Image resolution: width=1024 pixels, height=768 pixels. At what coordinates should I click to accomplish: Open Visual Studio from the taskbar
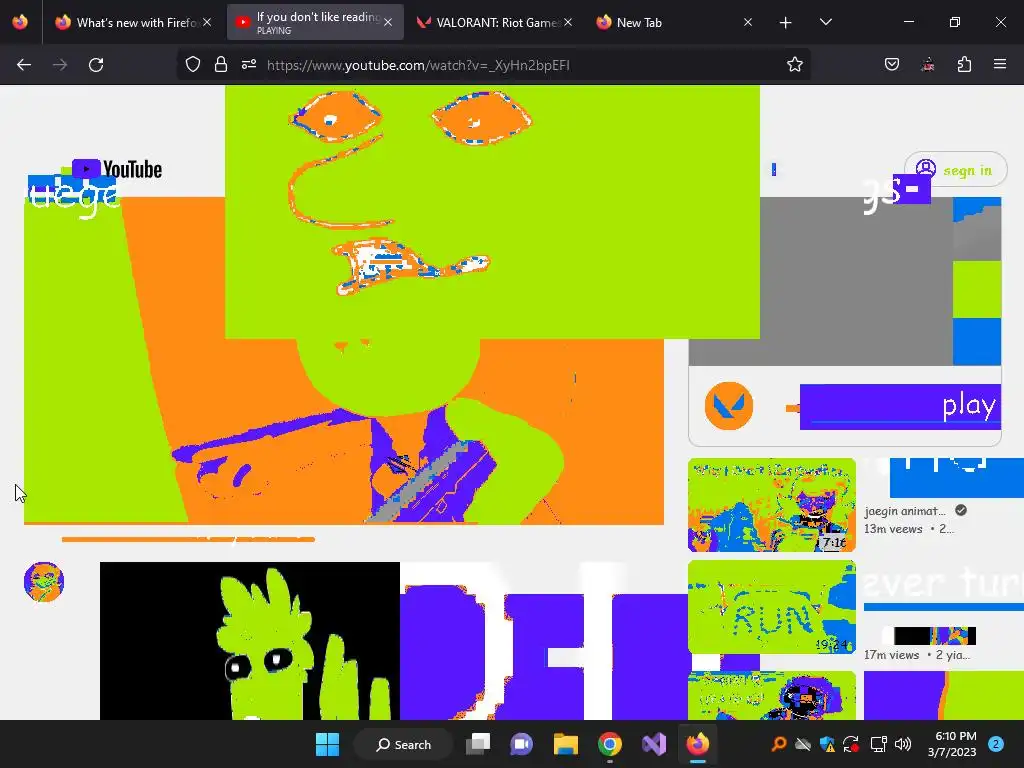[654, 744]
